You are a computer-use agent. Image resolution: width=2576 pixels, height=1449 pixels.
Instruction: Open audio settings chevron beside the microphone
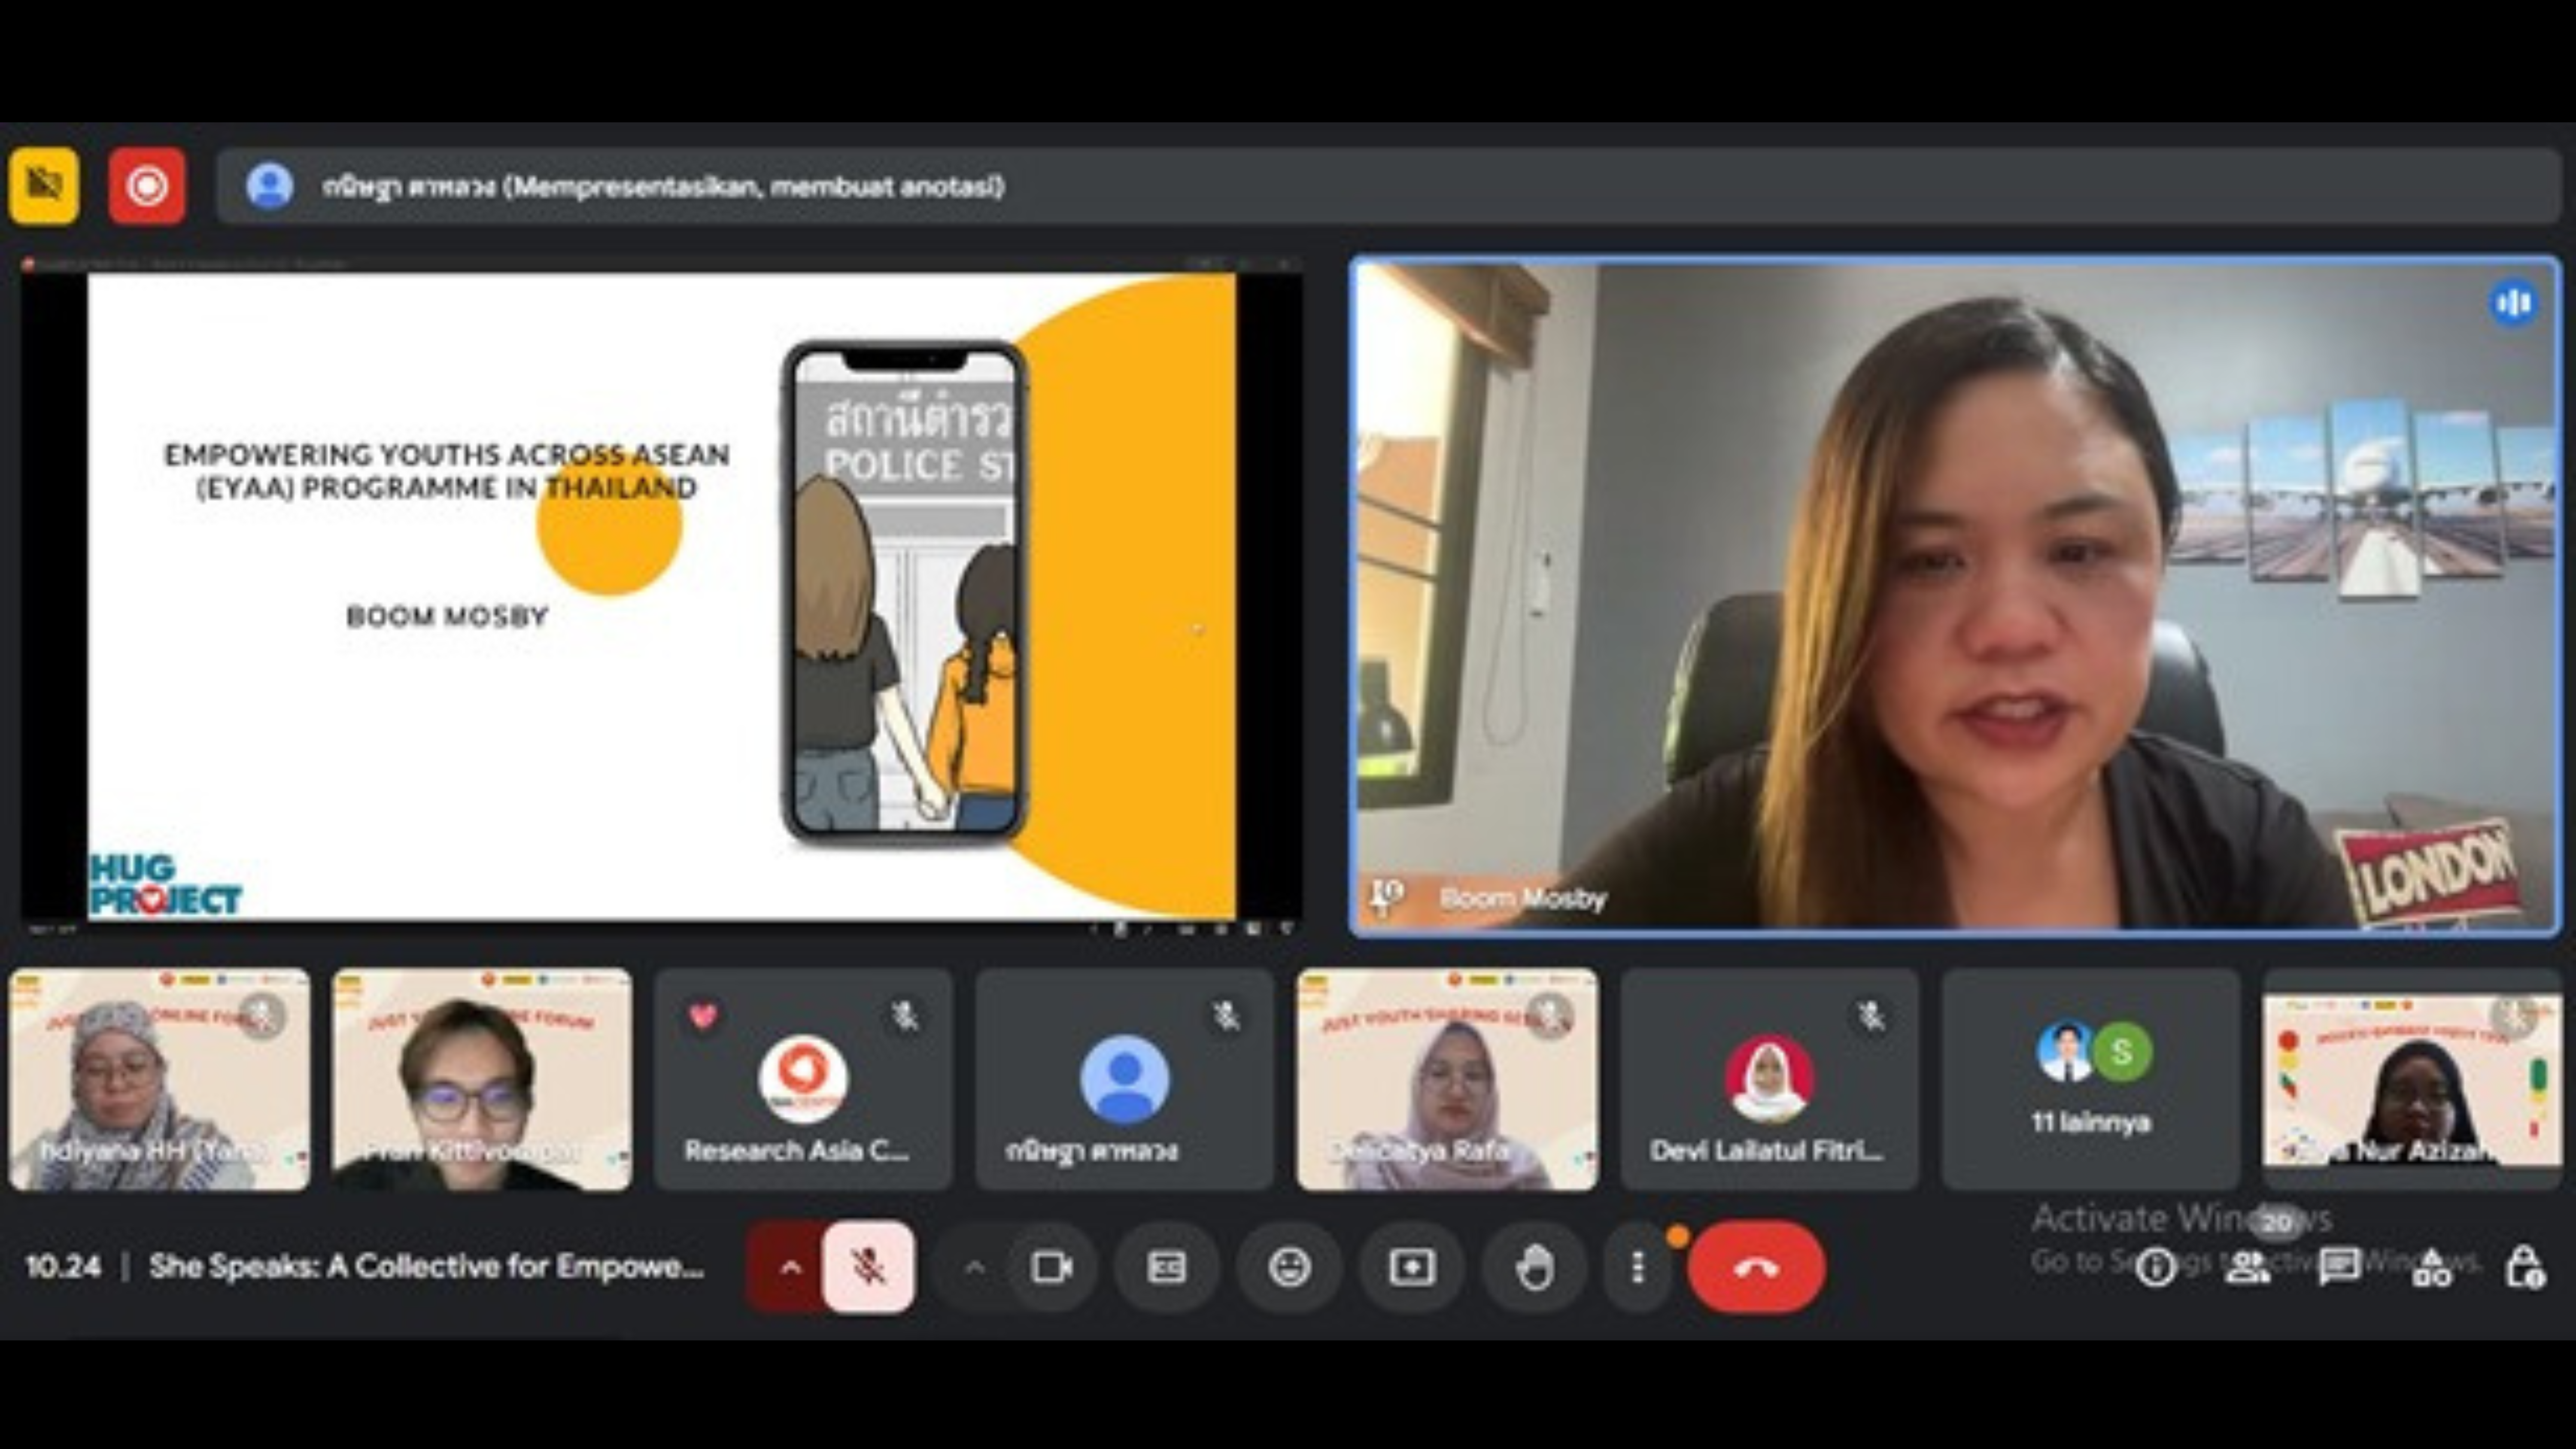tap(790, 1267)
